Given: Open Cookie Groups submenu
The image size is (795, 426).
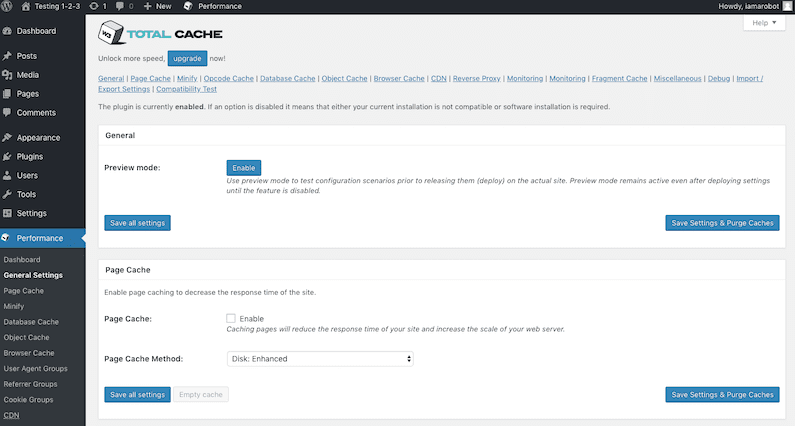Looking at the screenshot, I should click(x=28, y=400).
